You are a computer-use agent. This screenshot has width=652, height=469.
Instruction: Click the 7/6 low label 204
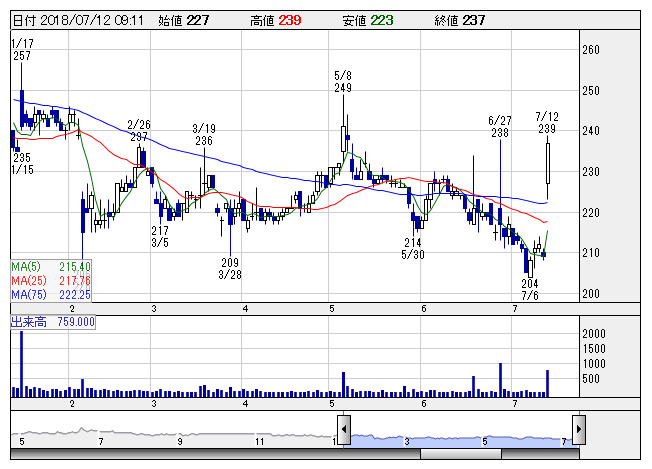pos(530,284)
